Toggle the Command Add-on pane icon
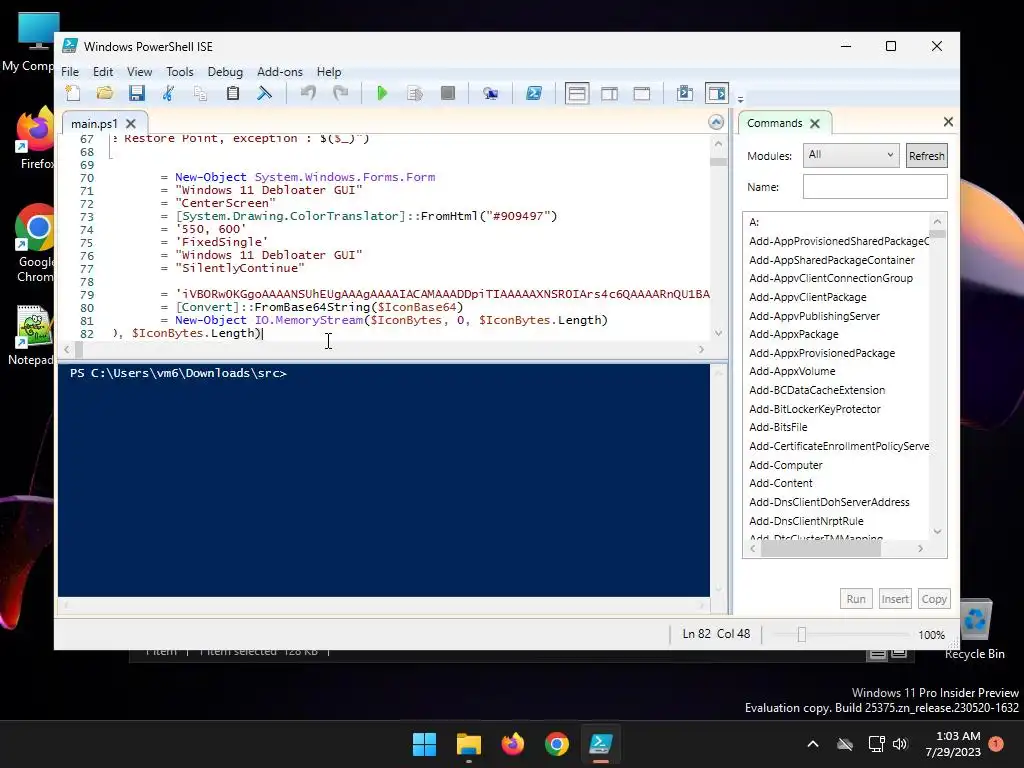The height and width of the screenshot is (768, 1024). [717, 93]
